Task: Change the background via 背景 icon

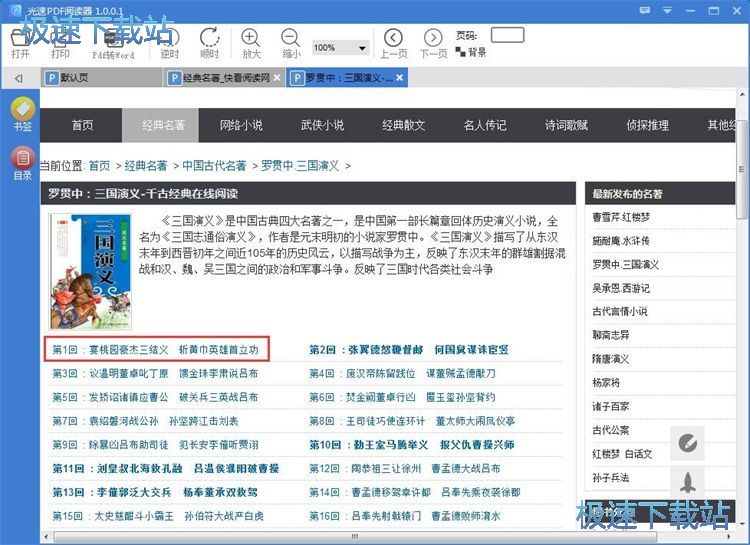Action: 471,52
